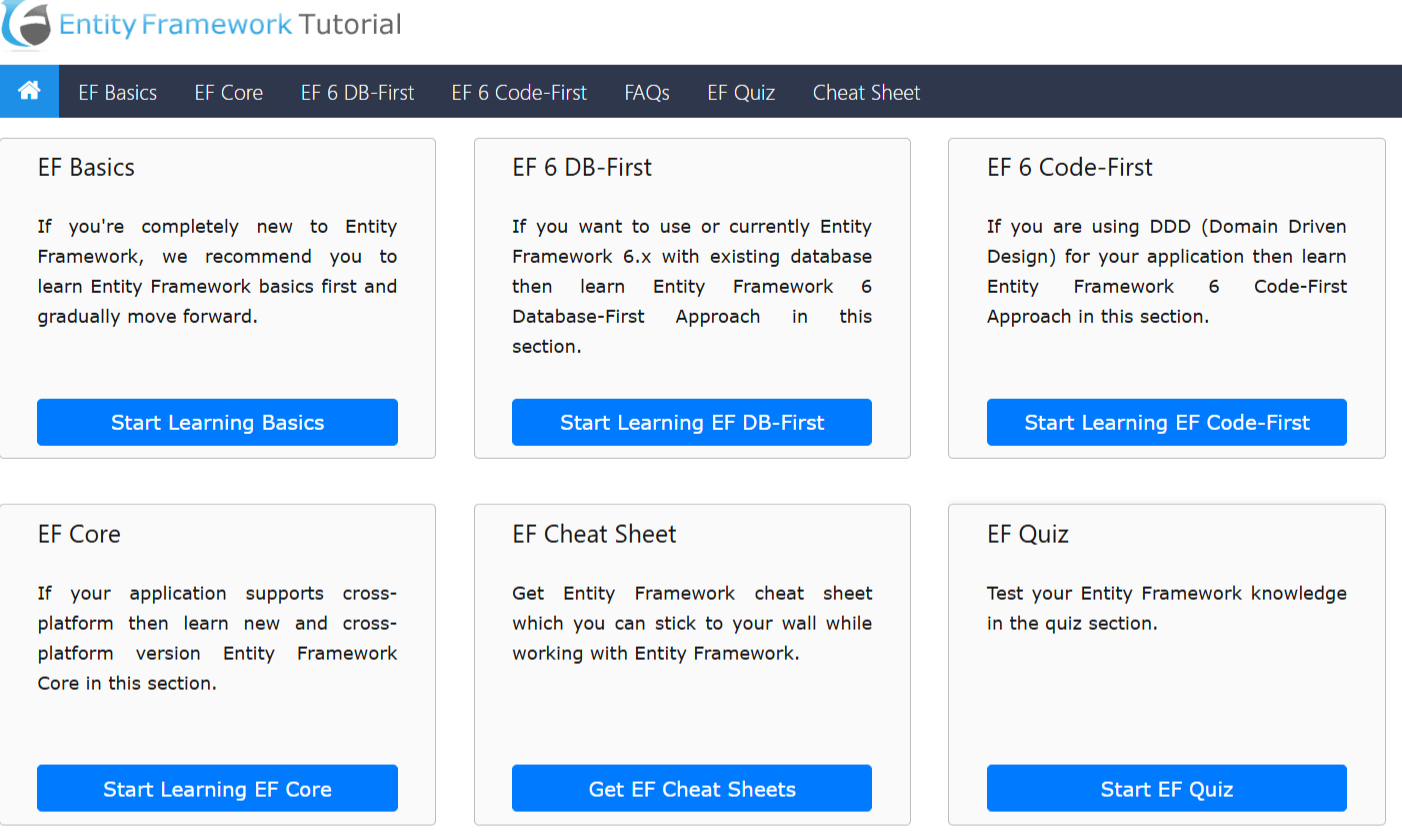Click Start Learning EF Code-First button

click(x=1167, y=422)
